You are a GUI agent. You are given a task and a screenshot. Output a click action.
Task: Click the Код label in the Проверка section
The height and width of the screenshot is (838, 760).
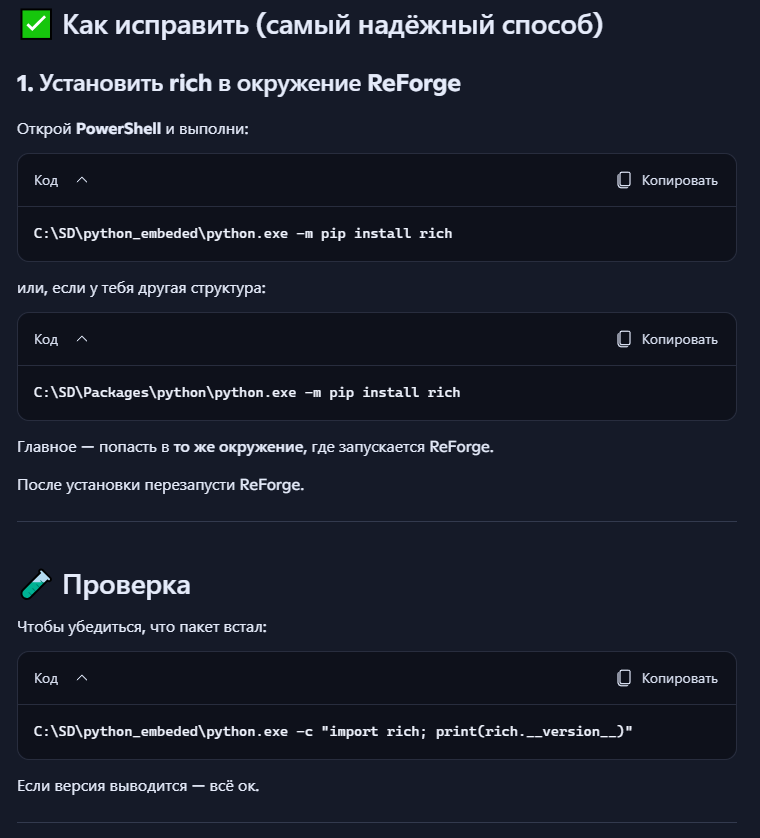[46, 678]
